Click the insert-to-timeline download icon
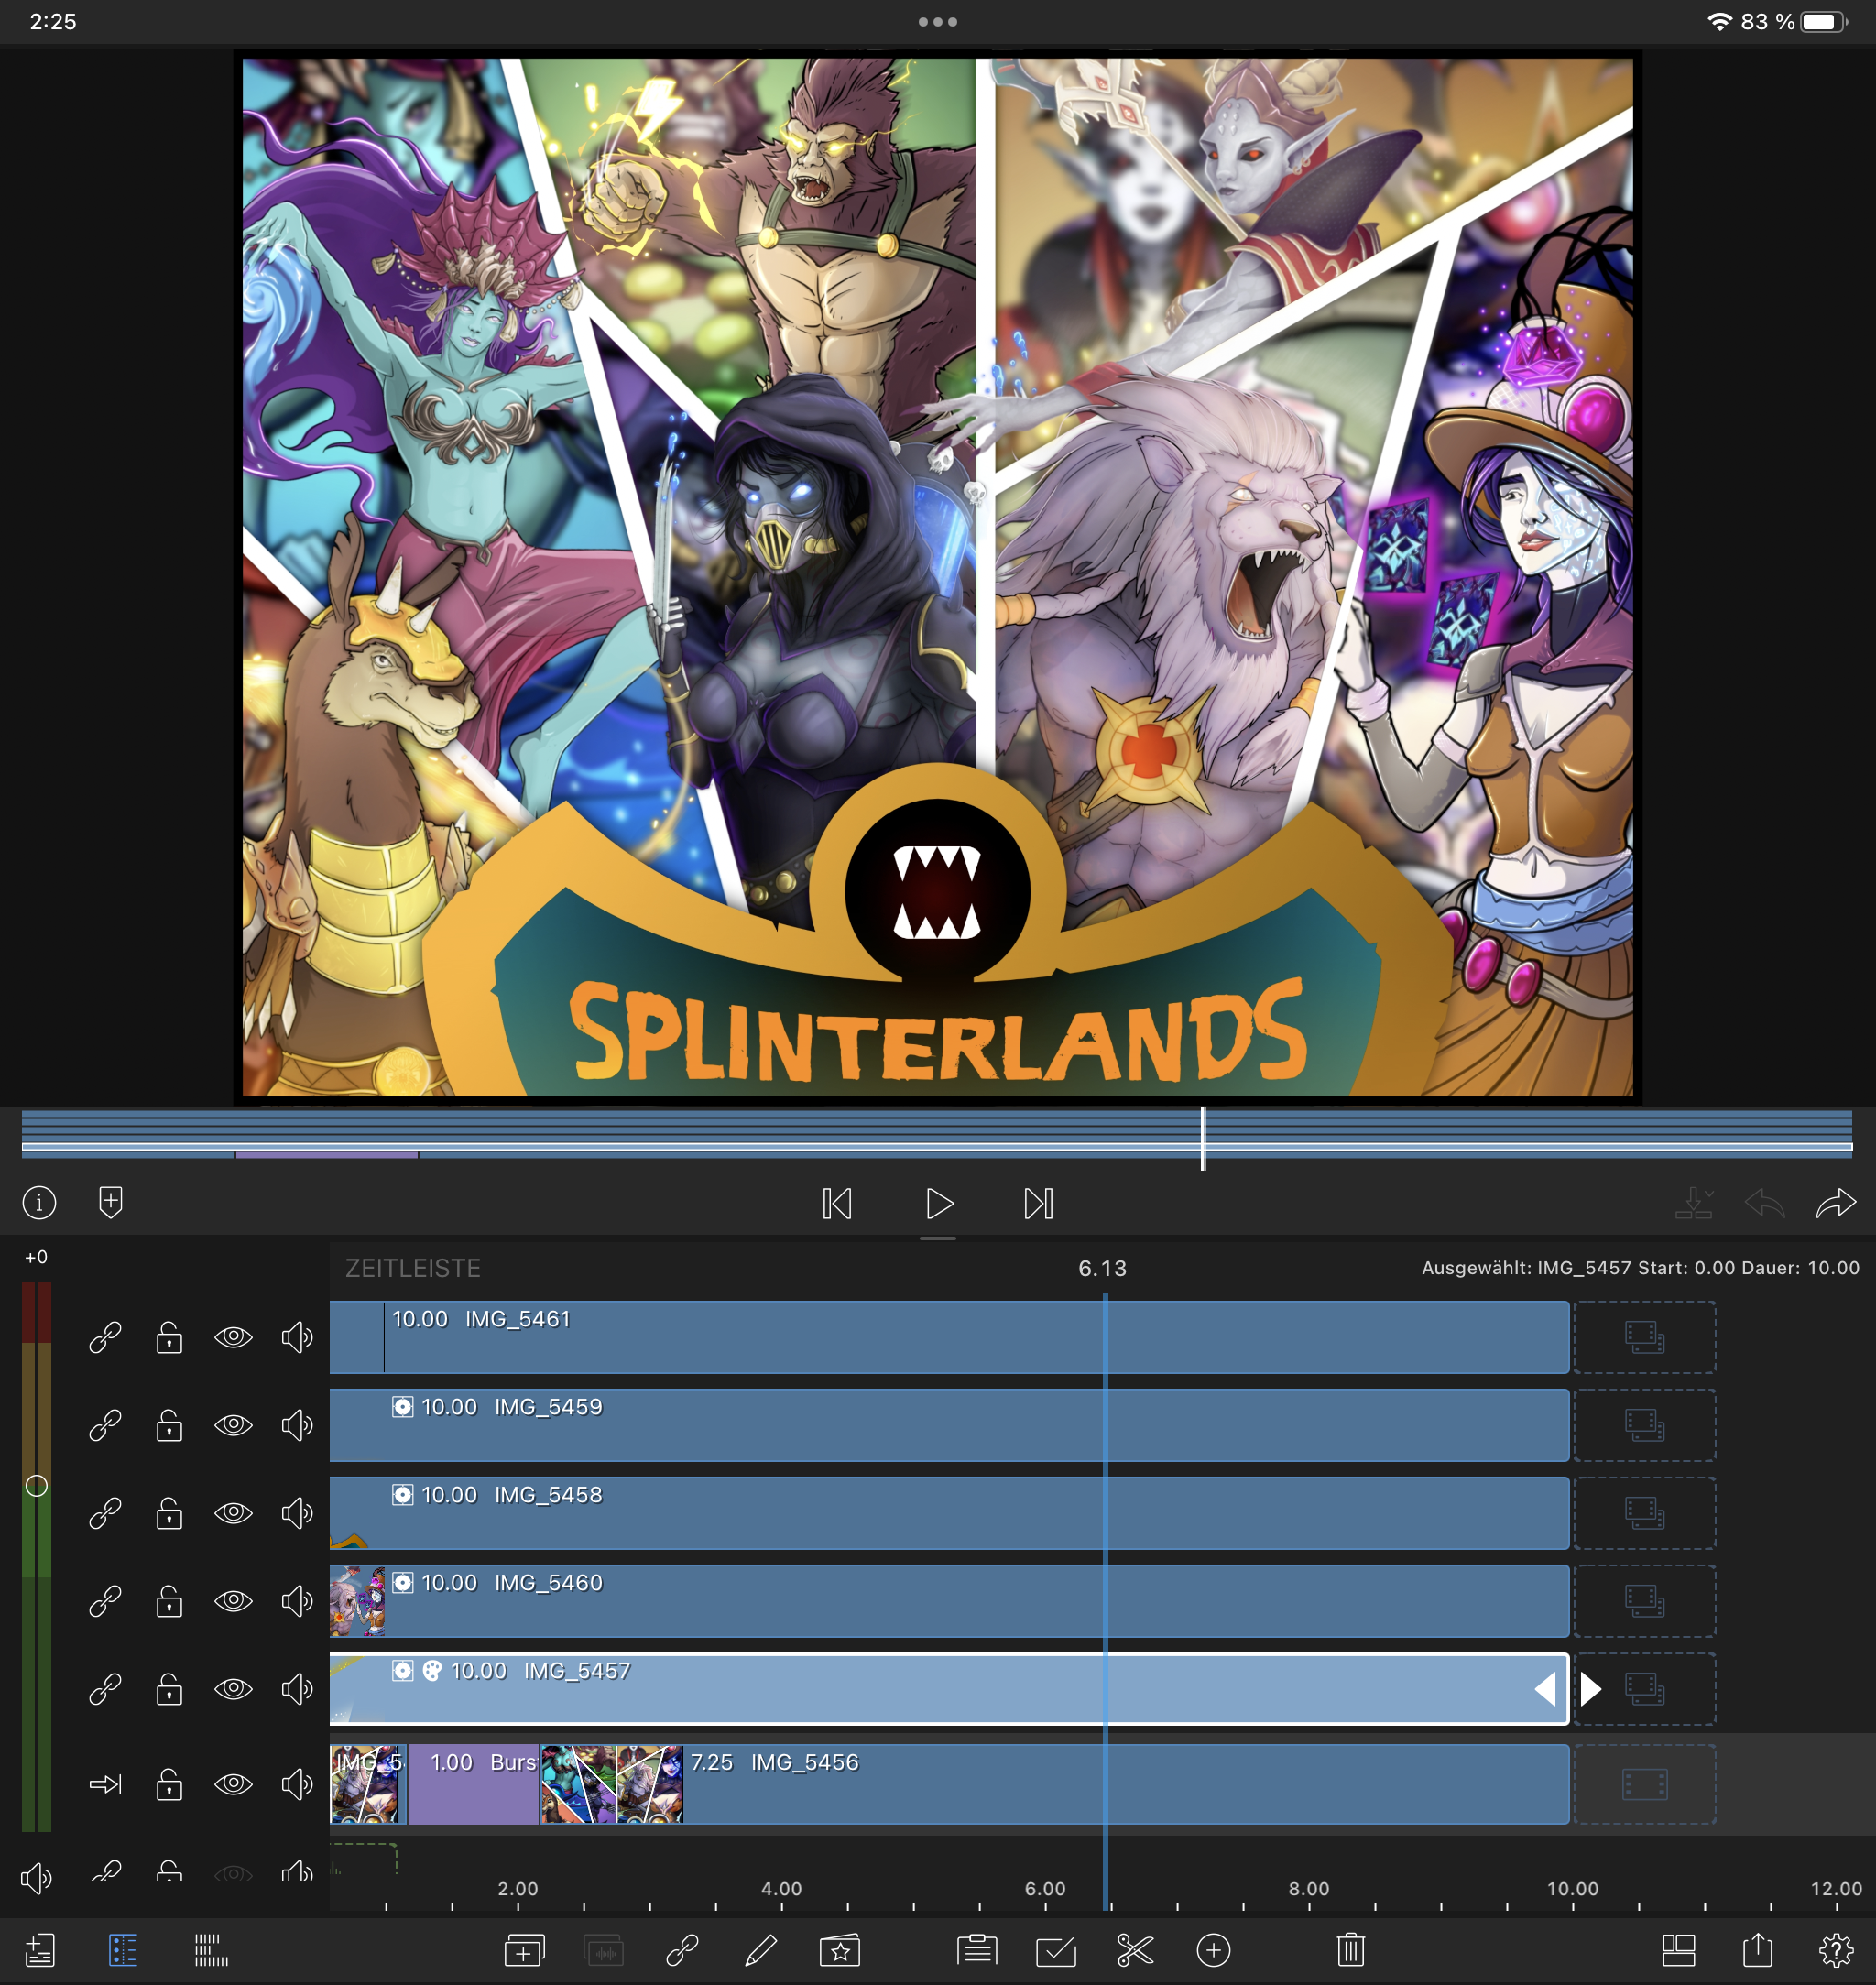The image size is (1876, 1985). pos(1694,1203)
